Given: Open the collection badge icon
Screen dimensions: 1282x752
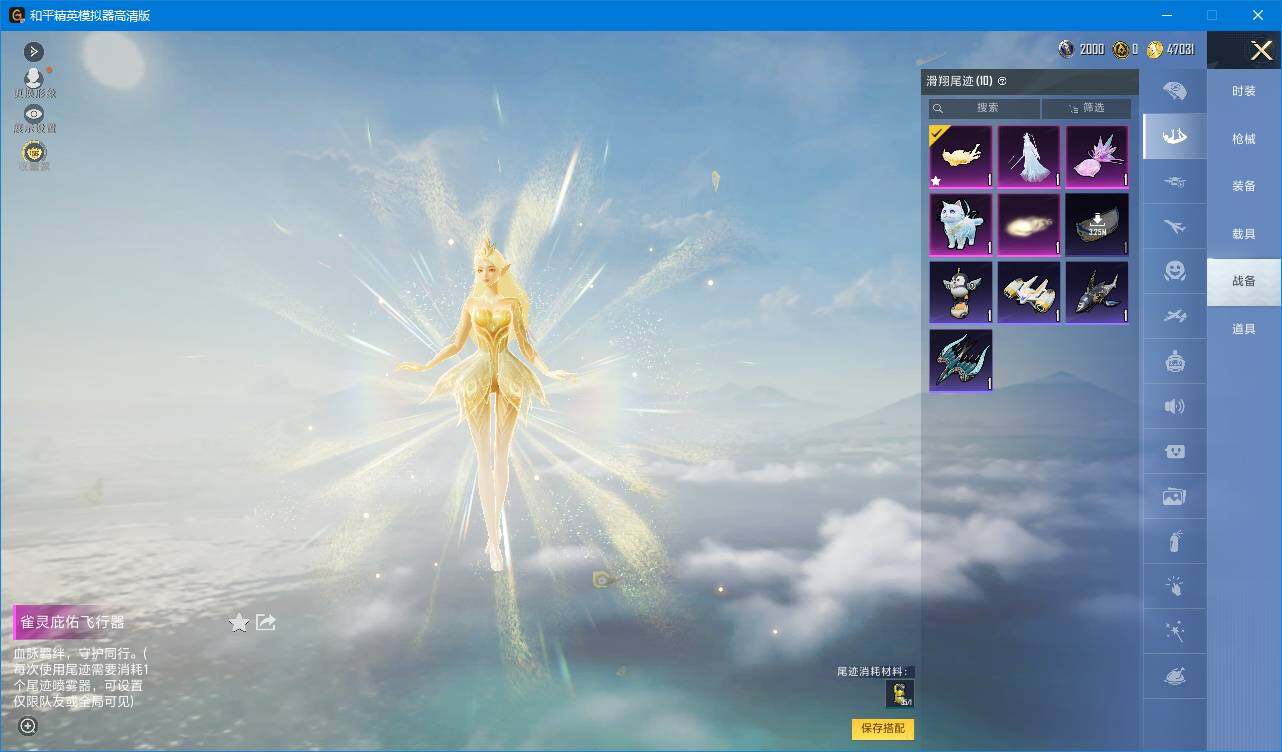Looking at the screenshot, I should click(34, 153).
